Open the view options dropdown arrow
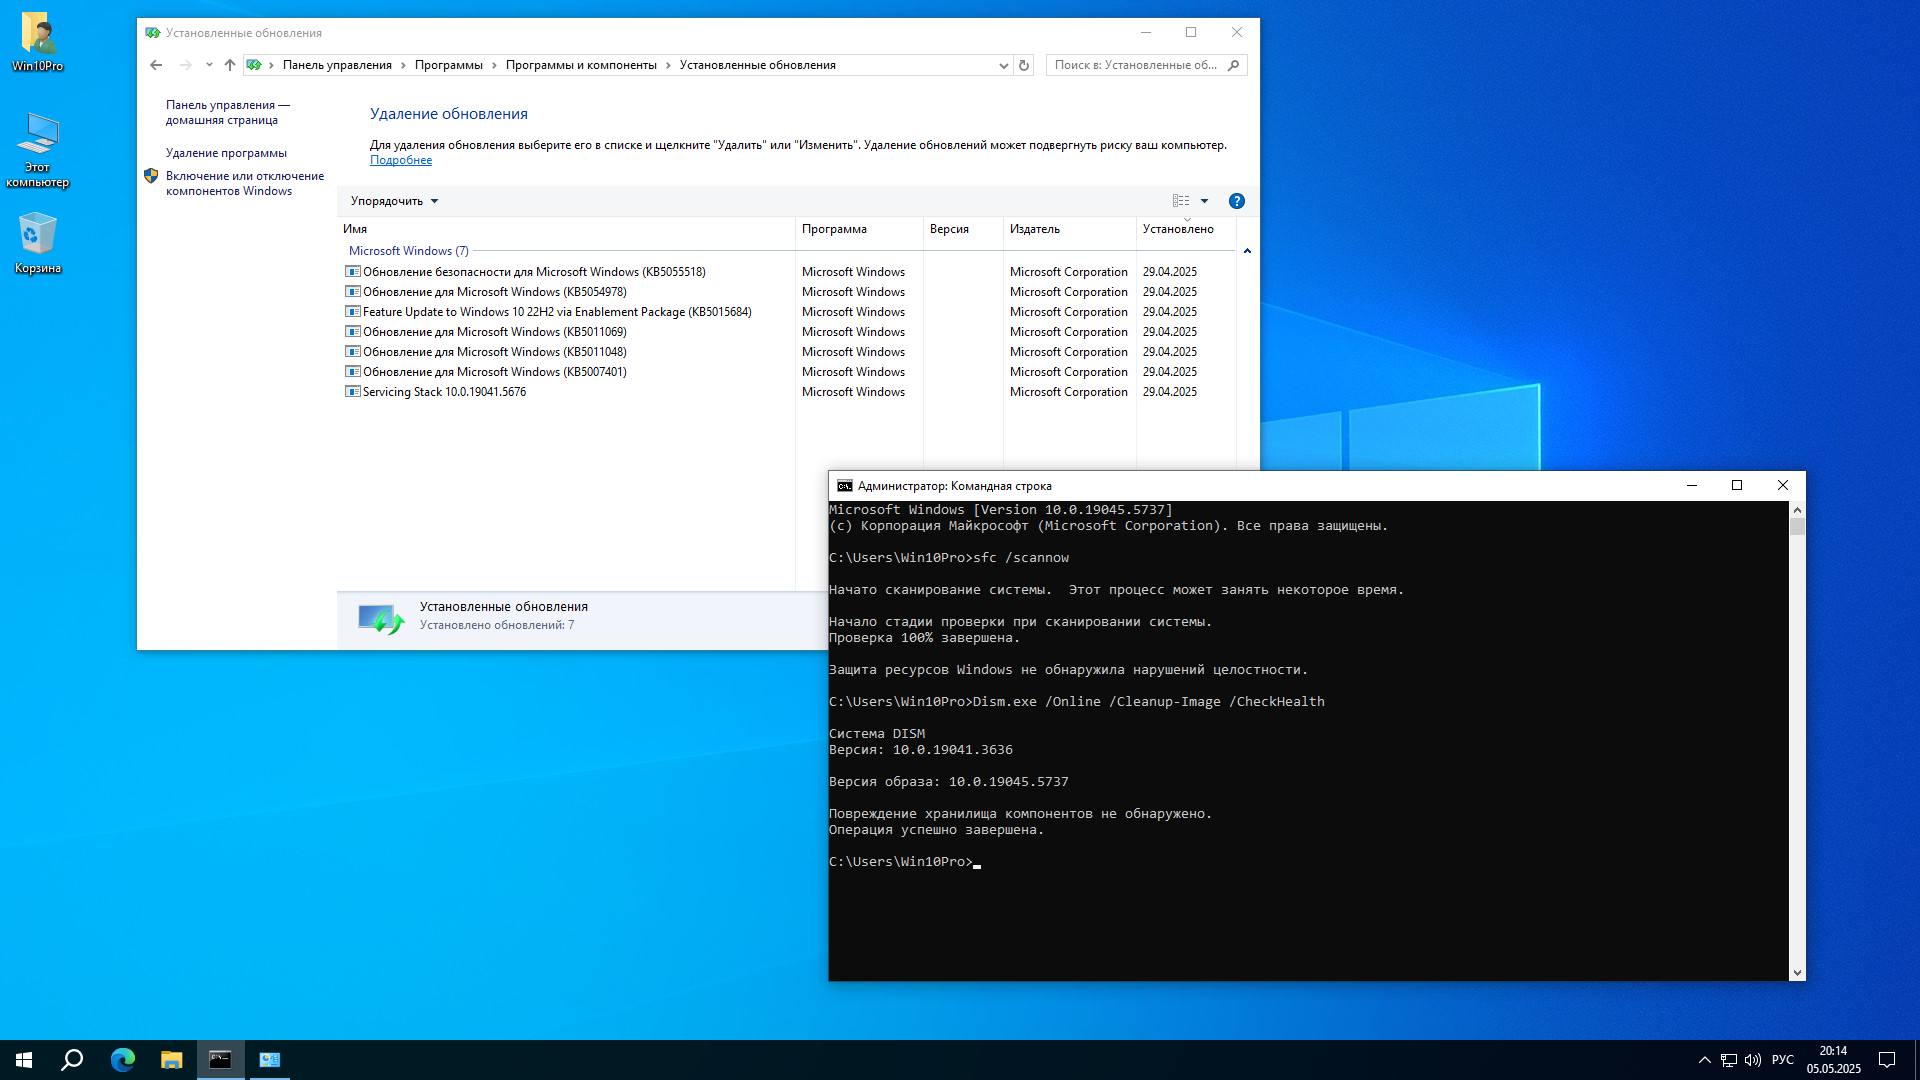1920x1080 pixels. coord(1204,200)
